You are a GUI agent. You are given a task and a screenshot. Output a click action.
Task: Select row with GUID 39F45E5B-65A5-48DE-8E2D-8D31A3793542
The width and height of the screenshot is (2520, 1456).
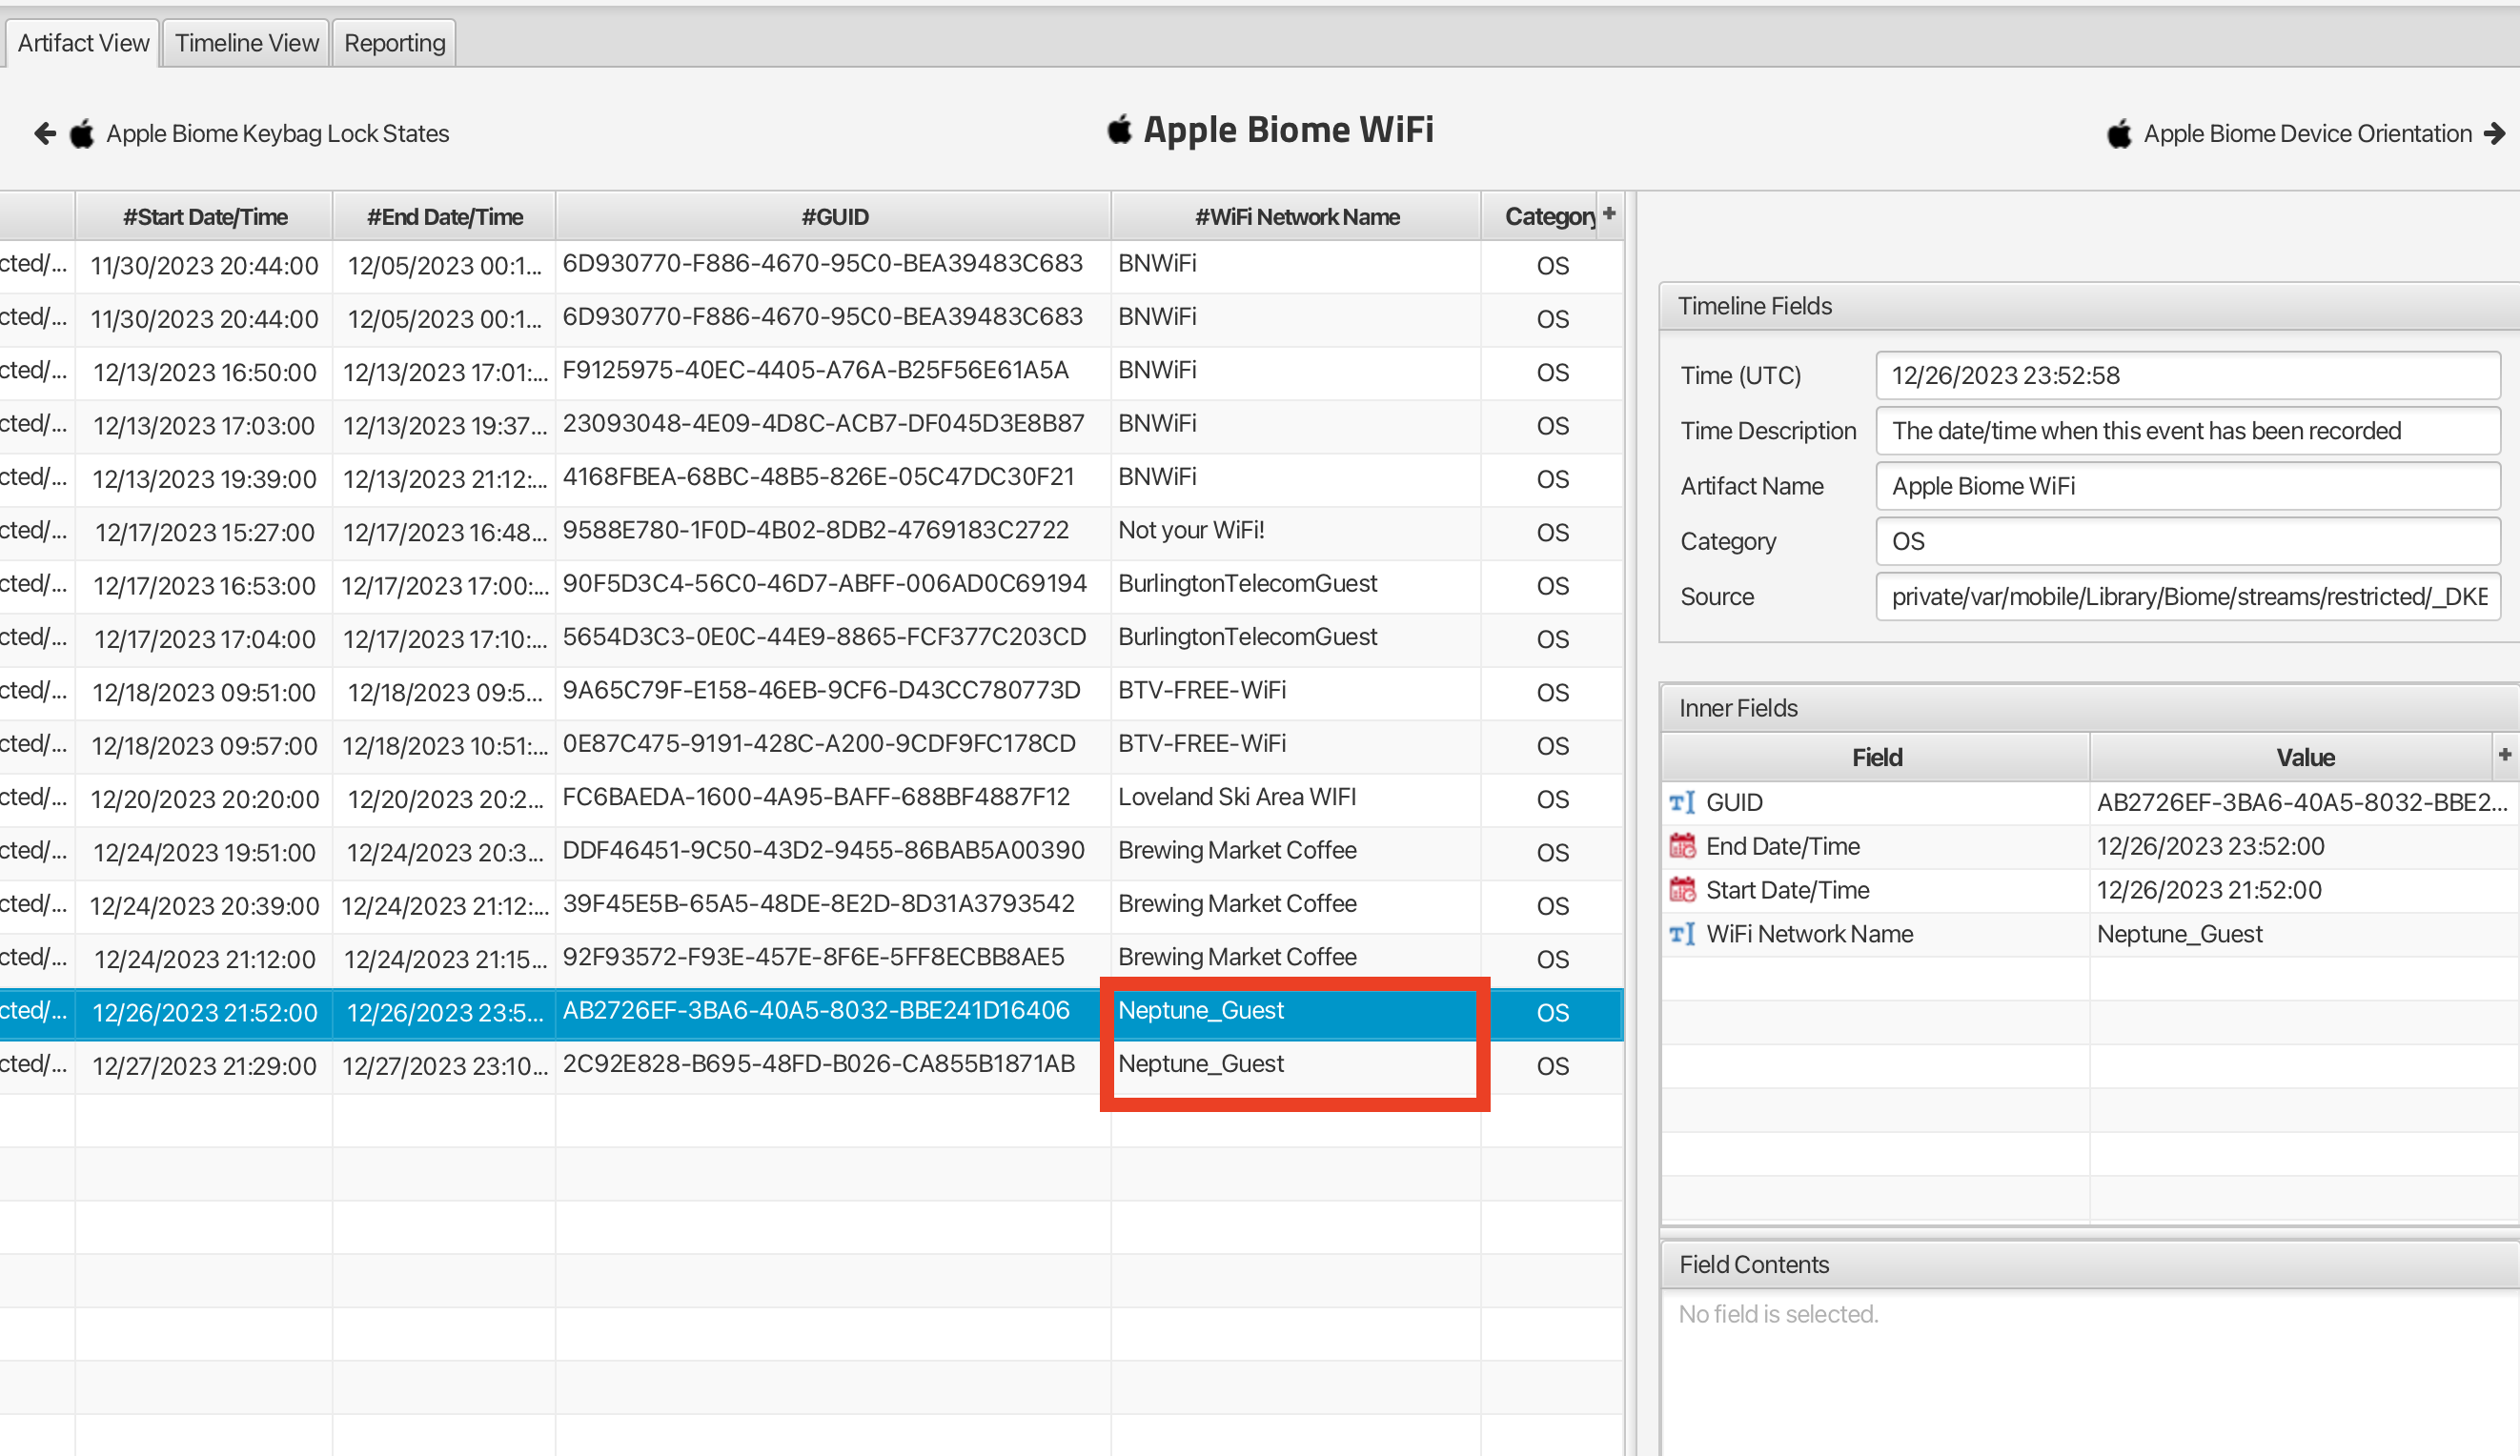pos(810,905)
